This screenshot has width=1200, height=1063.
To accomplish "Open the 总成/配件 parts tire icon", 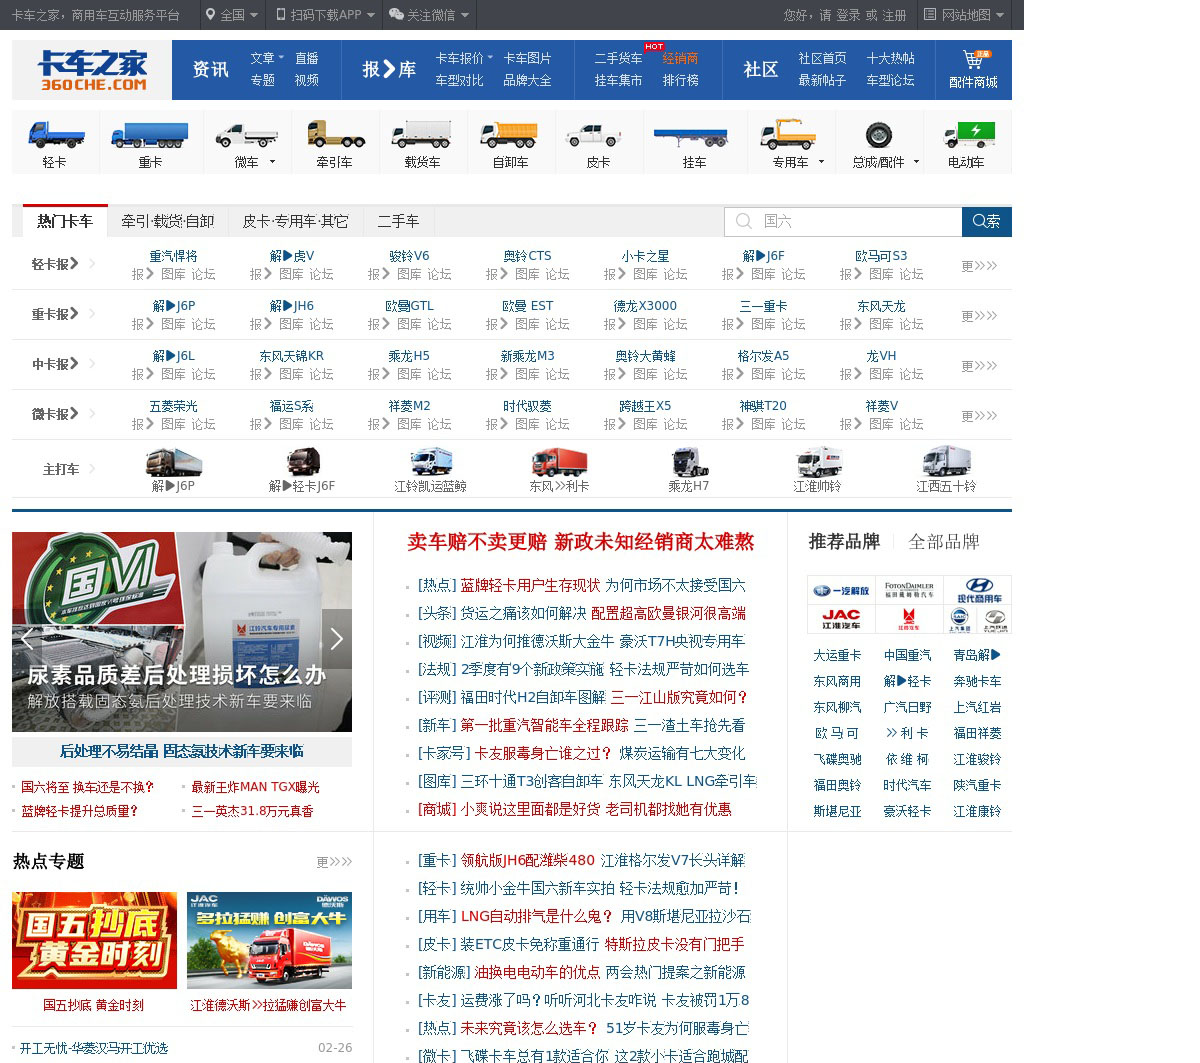I will point(879,143).
